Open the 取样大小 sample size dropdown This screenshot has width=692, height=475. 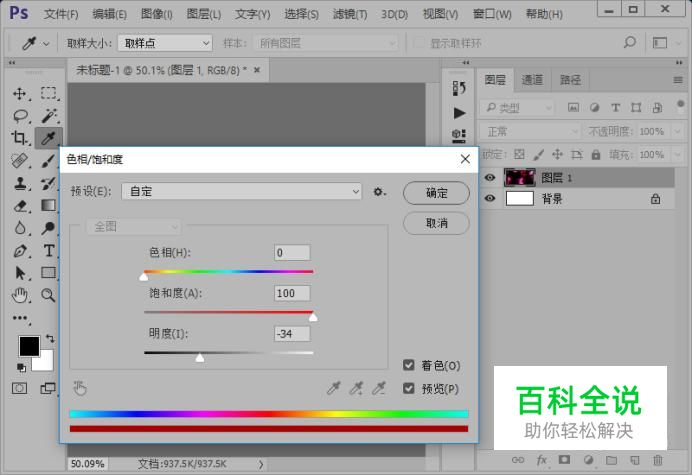click(x=165, y=43)
